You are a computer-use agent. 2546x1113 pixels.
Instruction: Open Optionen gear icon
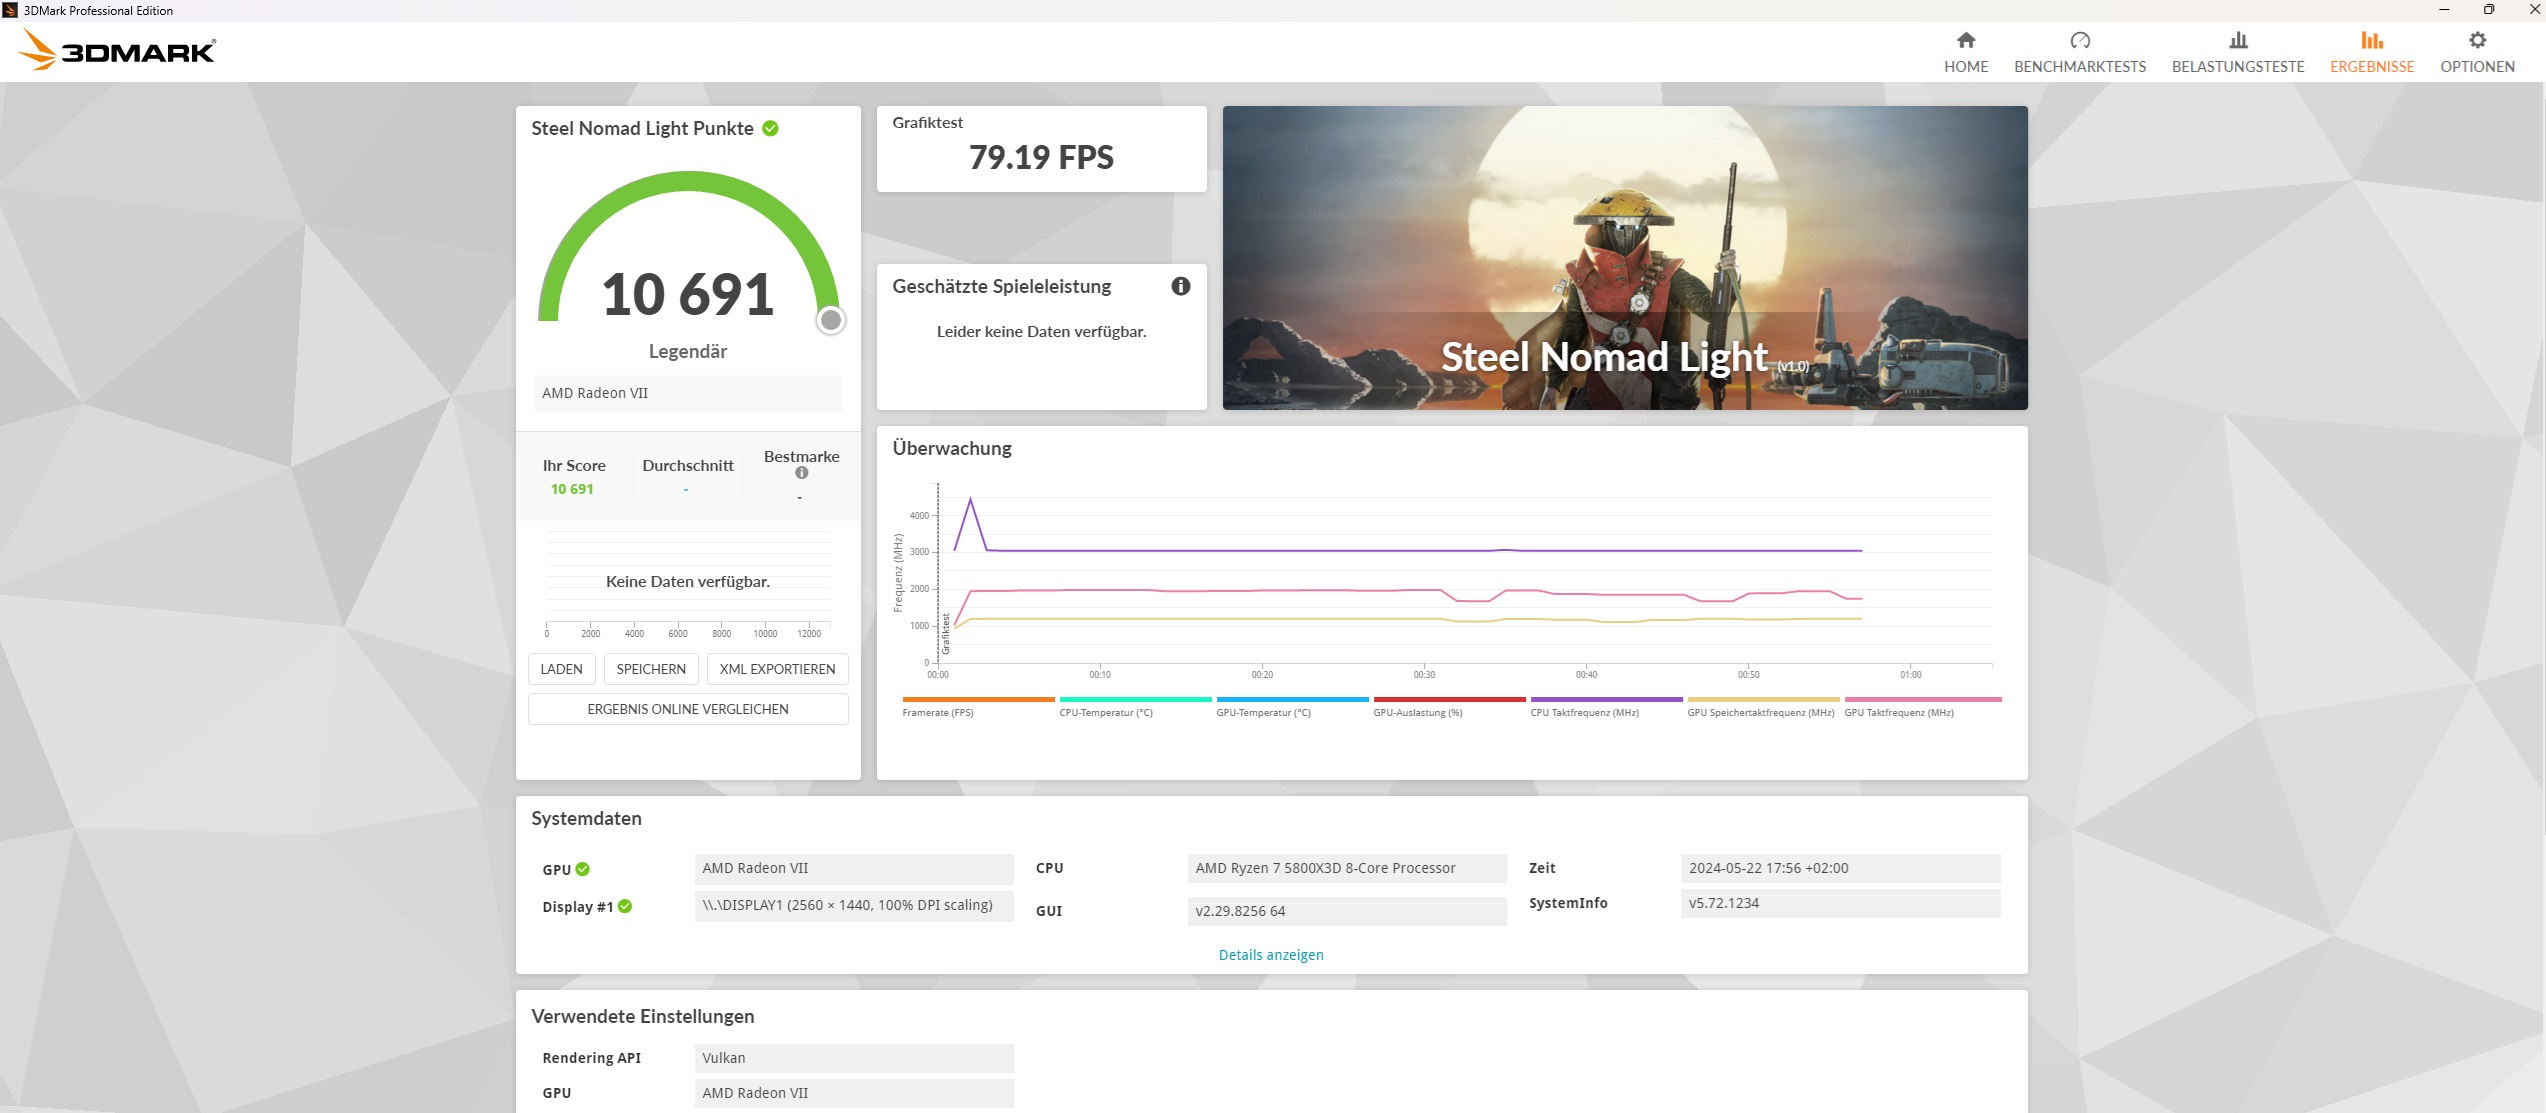tap(2476, 41)
